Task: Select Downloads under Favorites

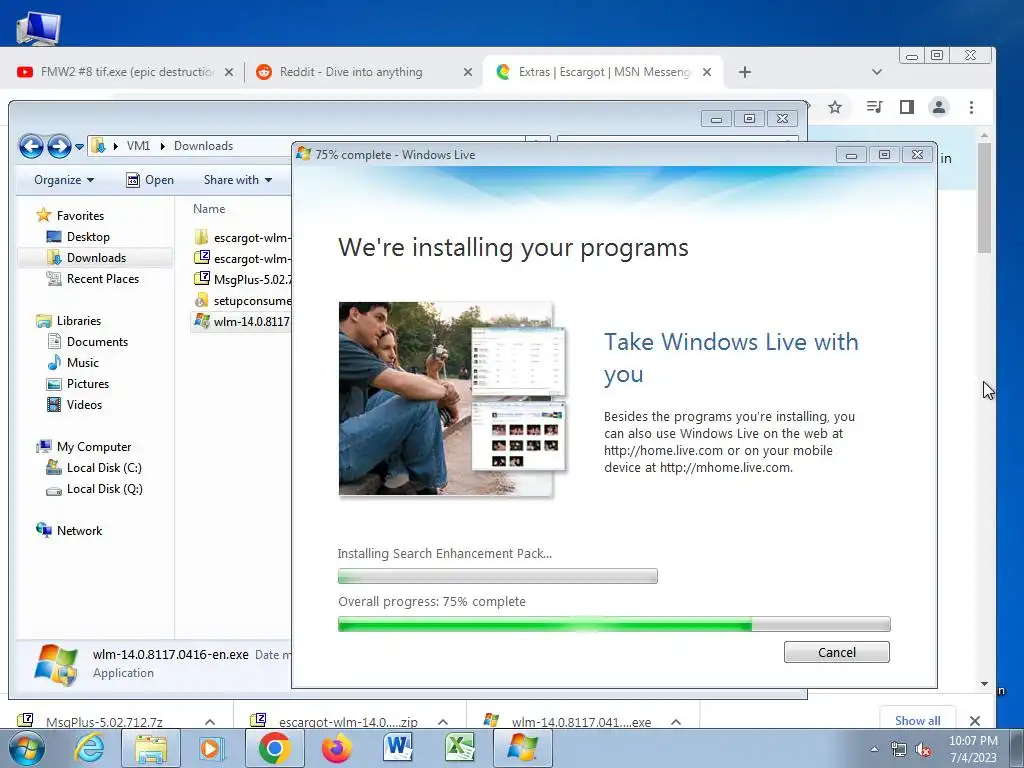Action: [x=96, y=258]
